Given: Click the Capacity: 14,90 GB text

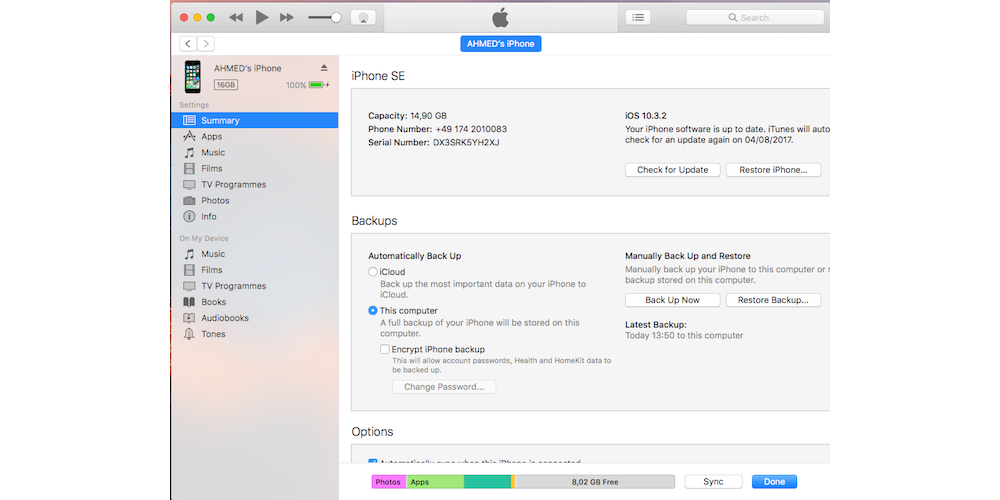Looking at the screenshot, I should tap(408, 115).
